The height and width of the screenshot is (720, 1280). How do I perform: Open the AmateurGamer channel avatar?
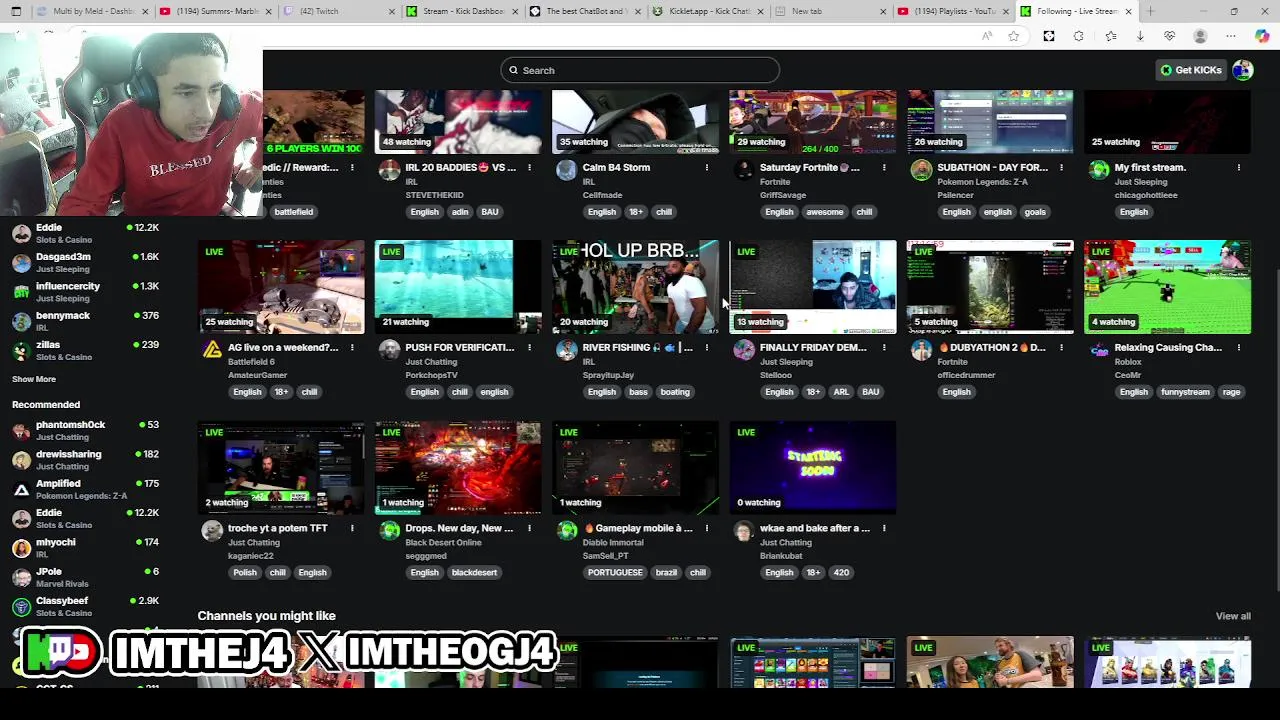[x=212, y=350]
